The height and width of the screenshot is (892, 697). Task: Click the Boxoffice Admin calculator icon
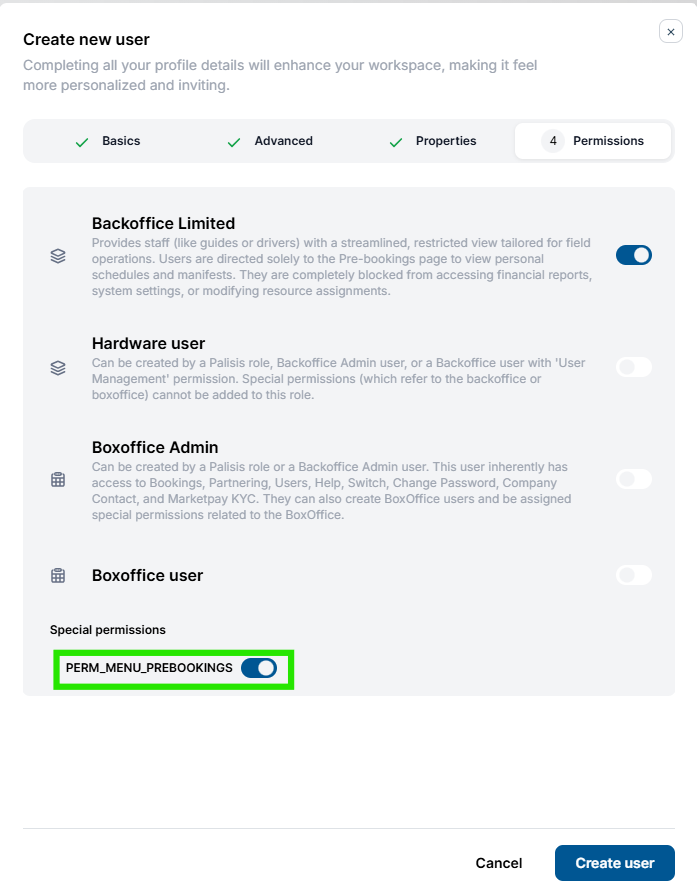click(x=58, y=480)
